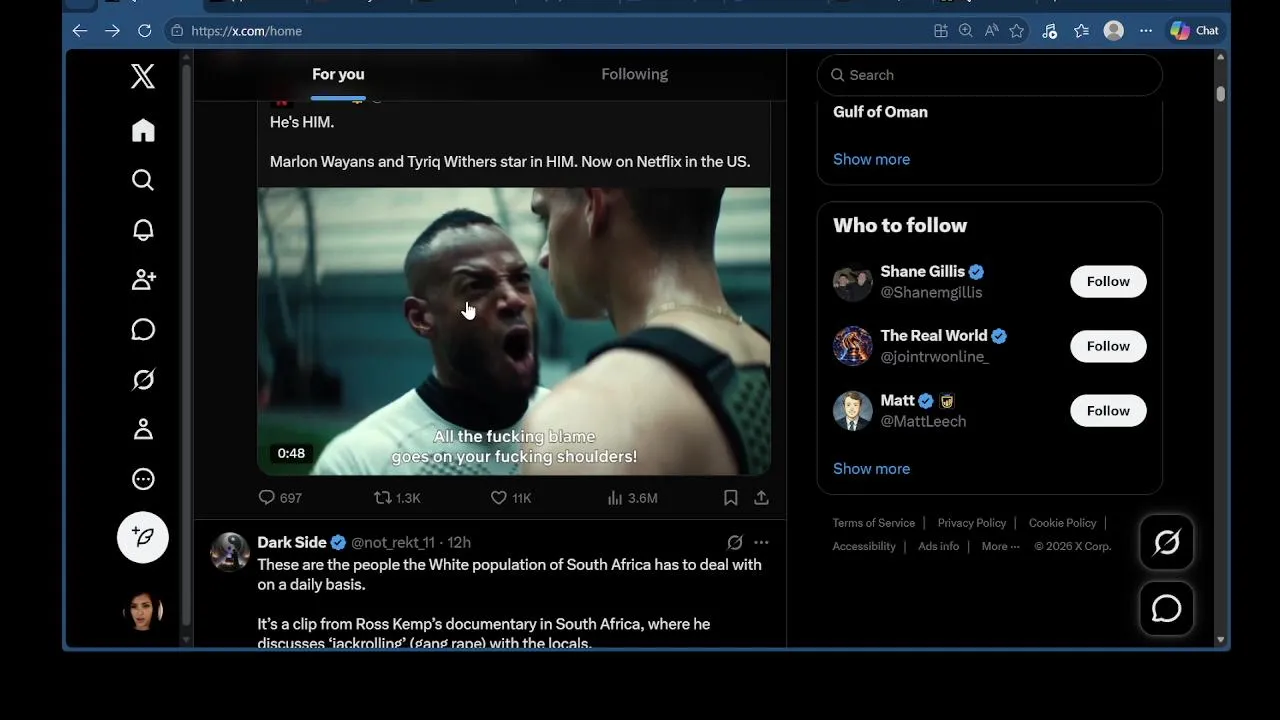The height and width of the screenshot is (720, 1280).
Task: Expand the footer More menu
Action: point(1000,546)
